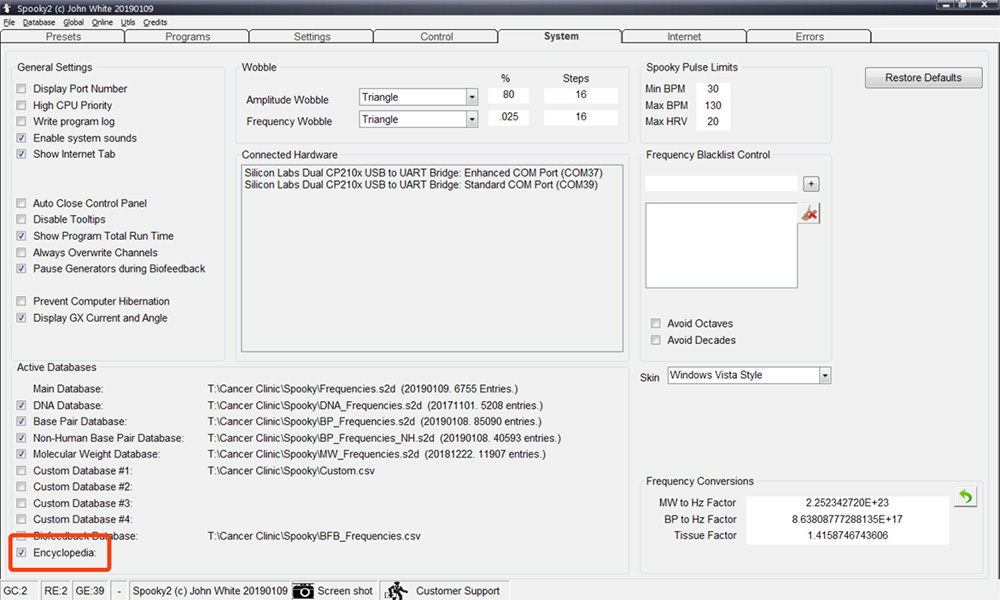Click the green reset arrow in Frequency Conversions

(964, 497)
